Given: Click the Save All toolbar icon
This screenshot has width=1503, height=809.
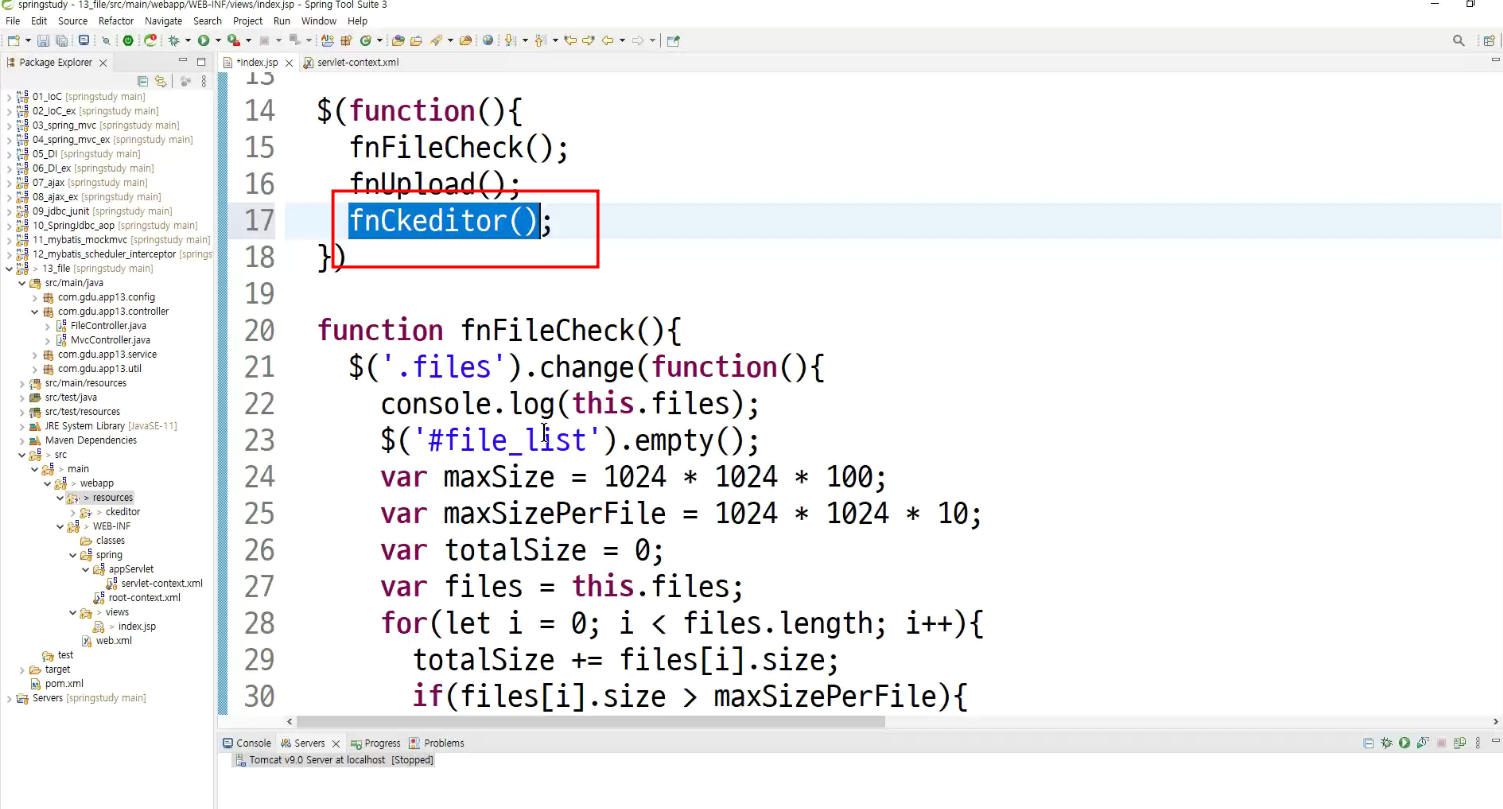Looking at the screenshot, I should [x=61, y=41].
